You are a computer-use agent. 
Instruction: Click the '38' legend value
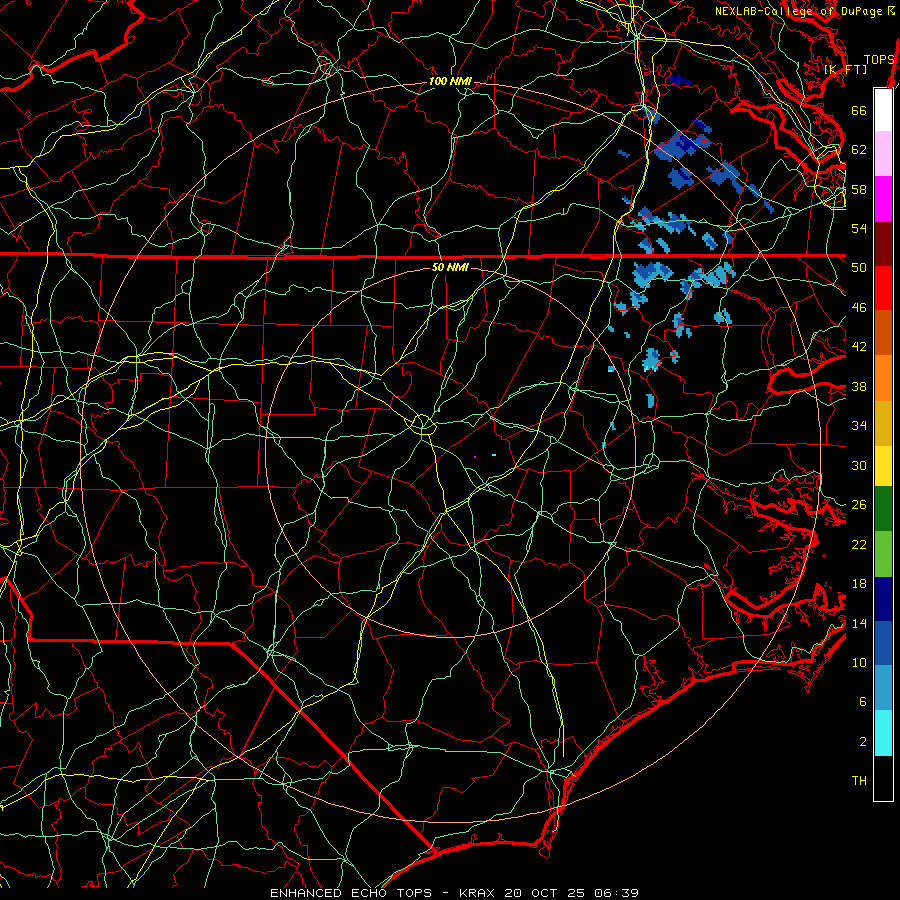point(859,386)
